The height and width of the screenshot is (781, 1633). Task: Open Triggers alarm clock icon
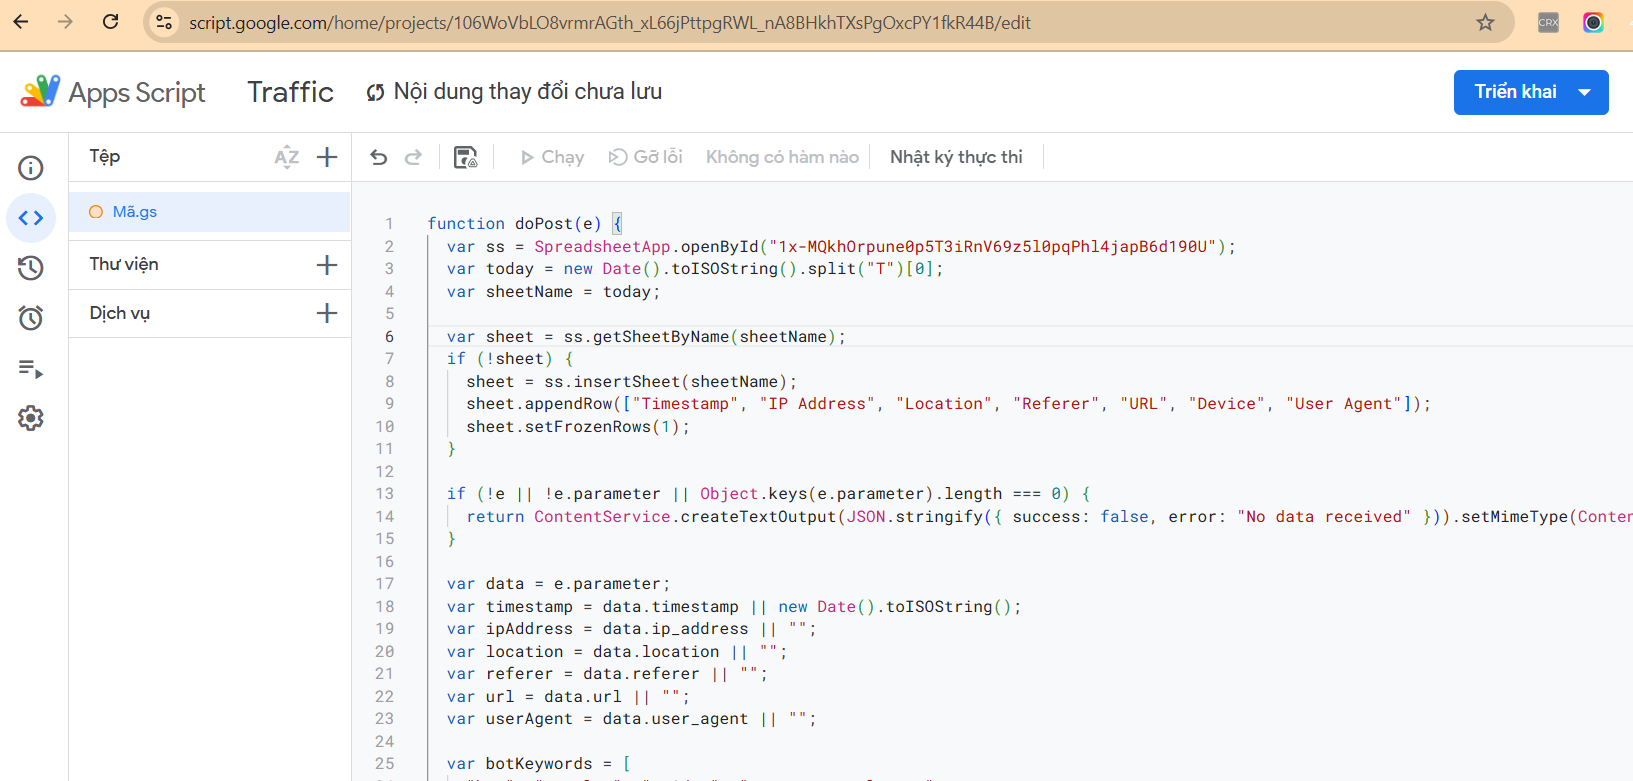[31, 318]
